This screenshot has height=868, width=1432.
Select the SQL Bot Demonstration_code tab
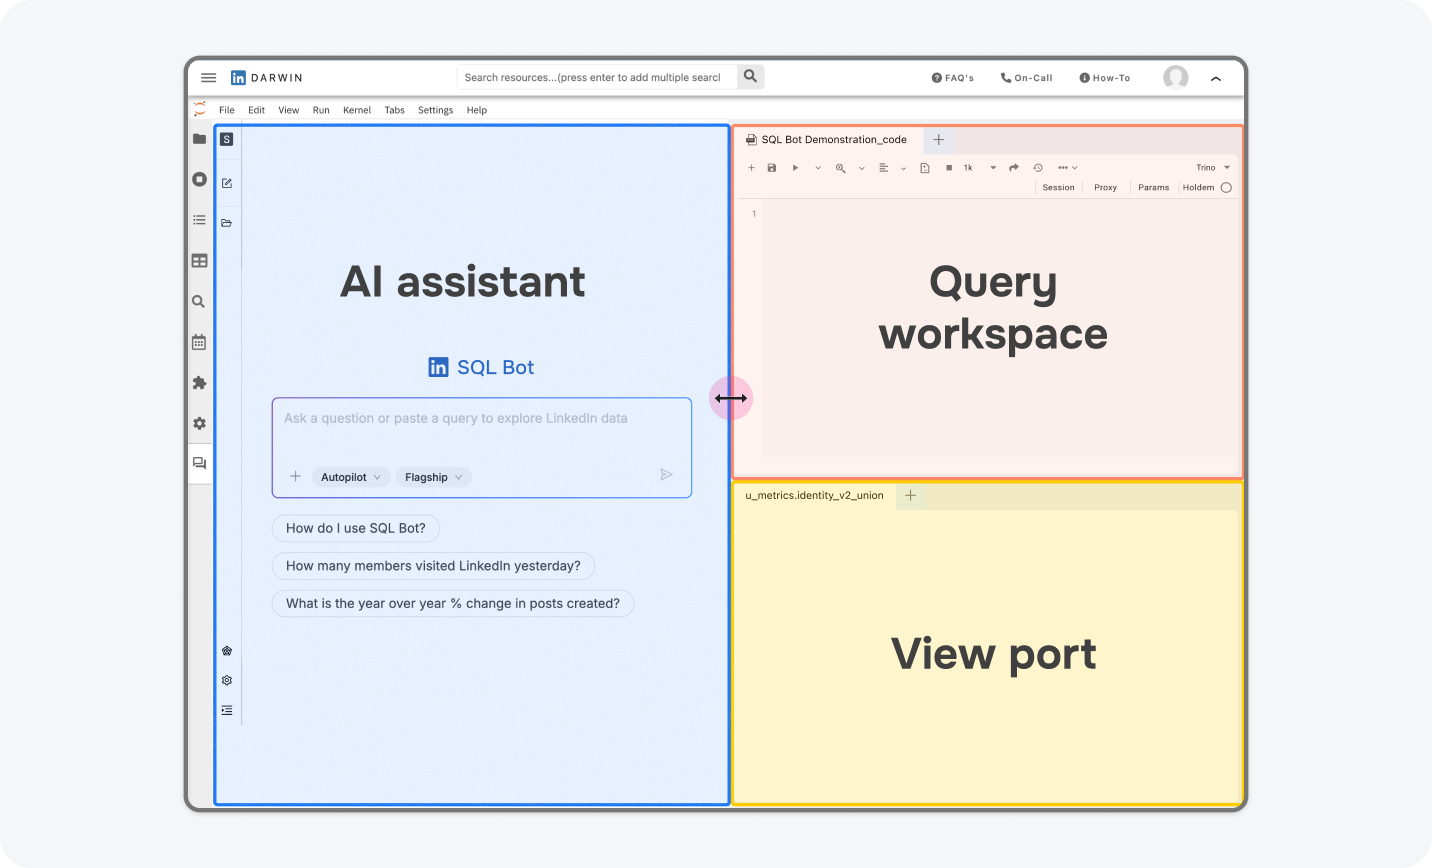827,140
